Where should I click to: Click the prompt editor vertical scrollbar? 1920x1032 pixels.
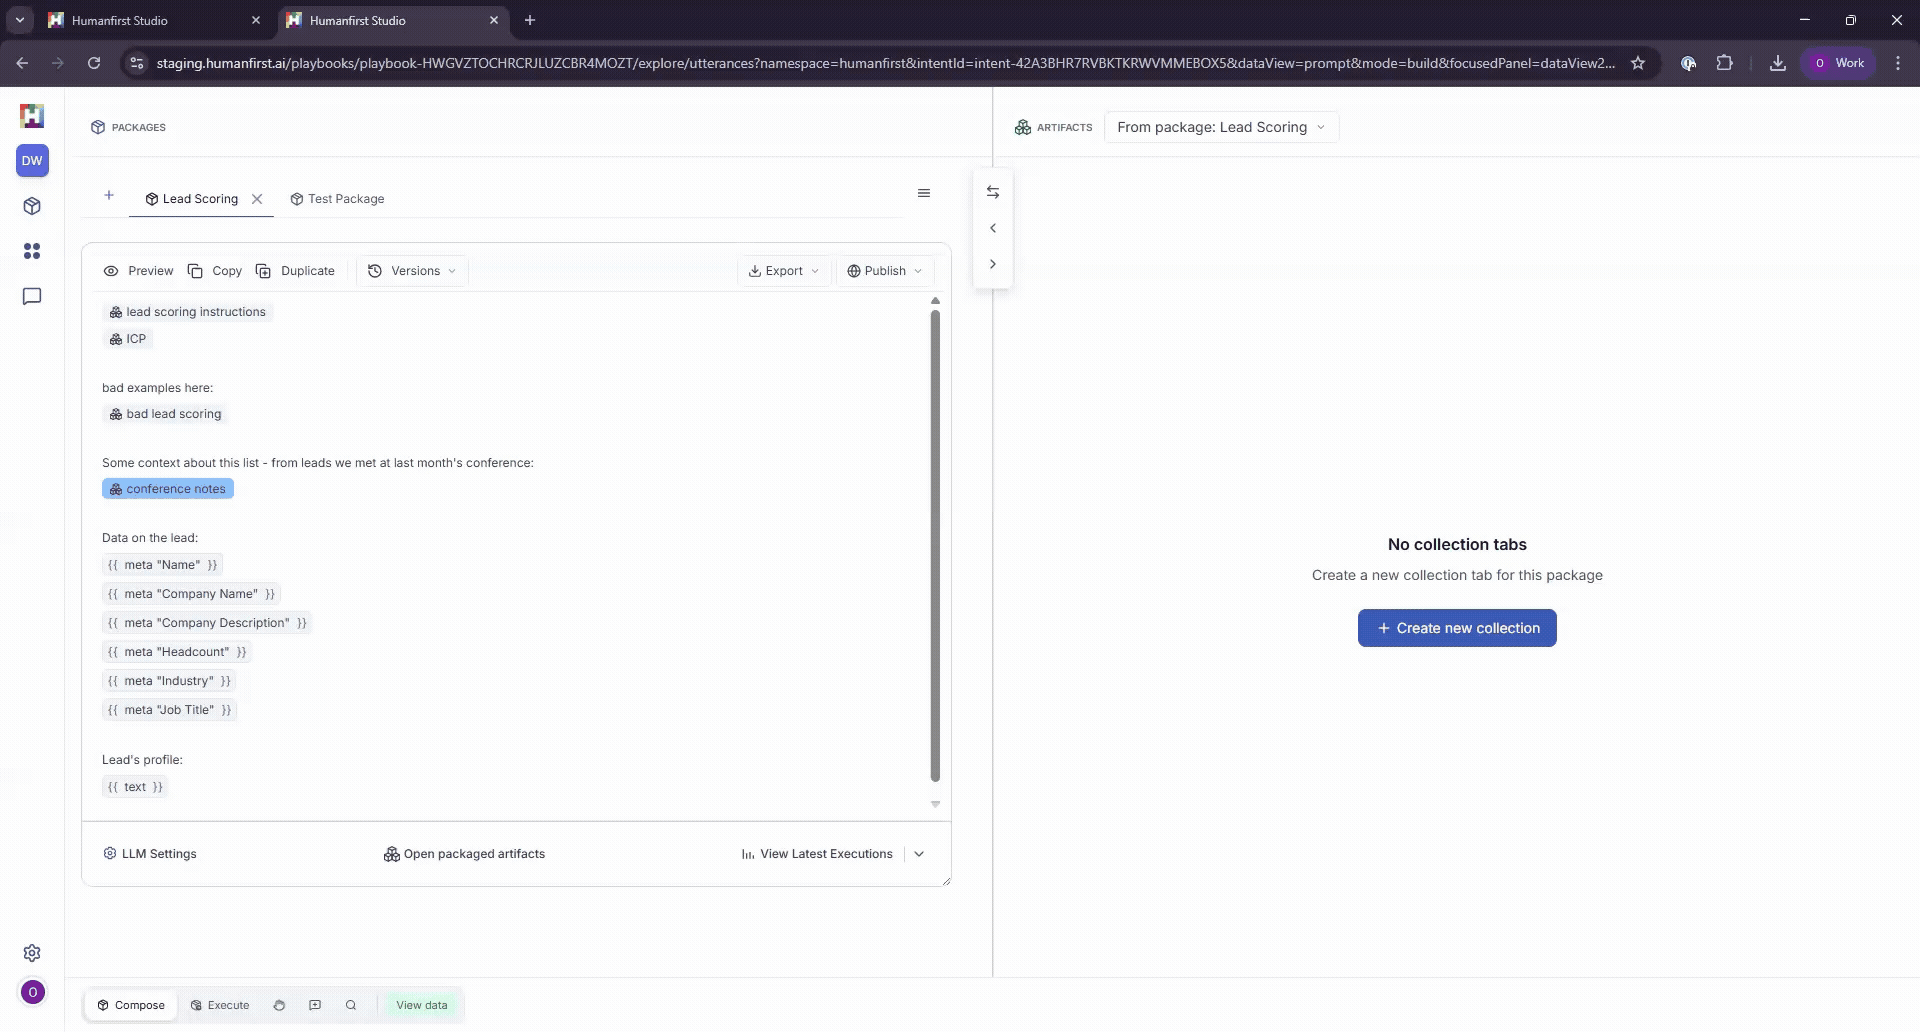(935, 545)
